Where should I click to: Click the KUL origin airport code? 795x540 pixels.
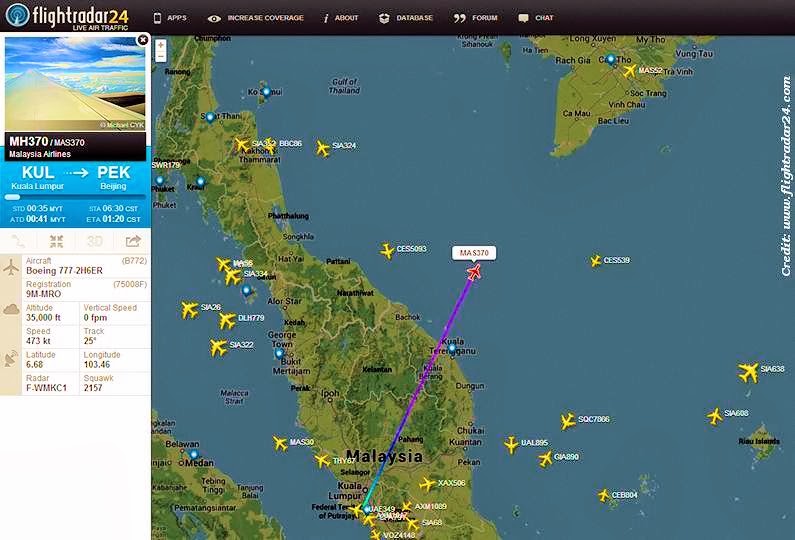38,173
